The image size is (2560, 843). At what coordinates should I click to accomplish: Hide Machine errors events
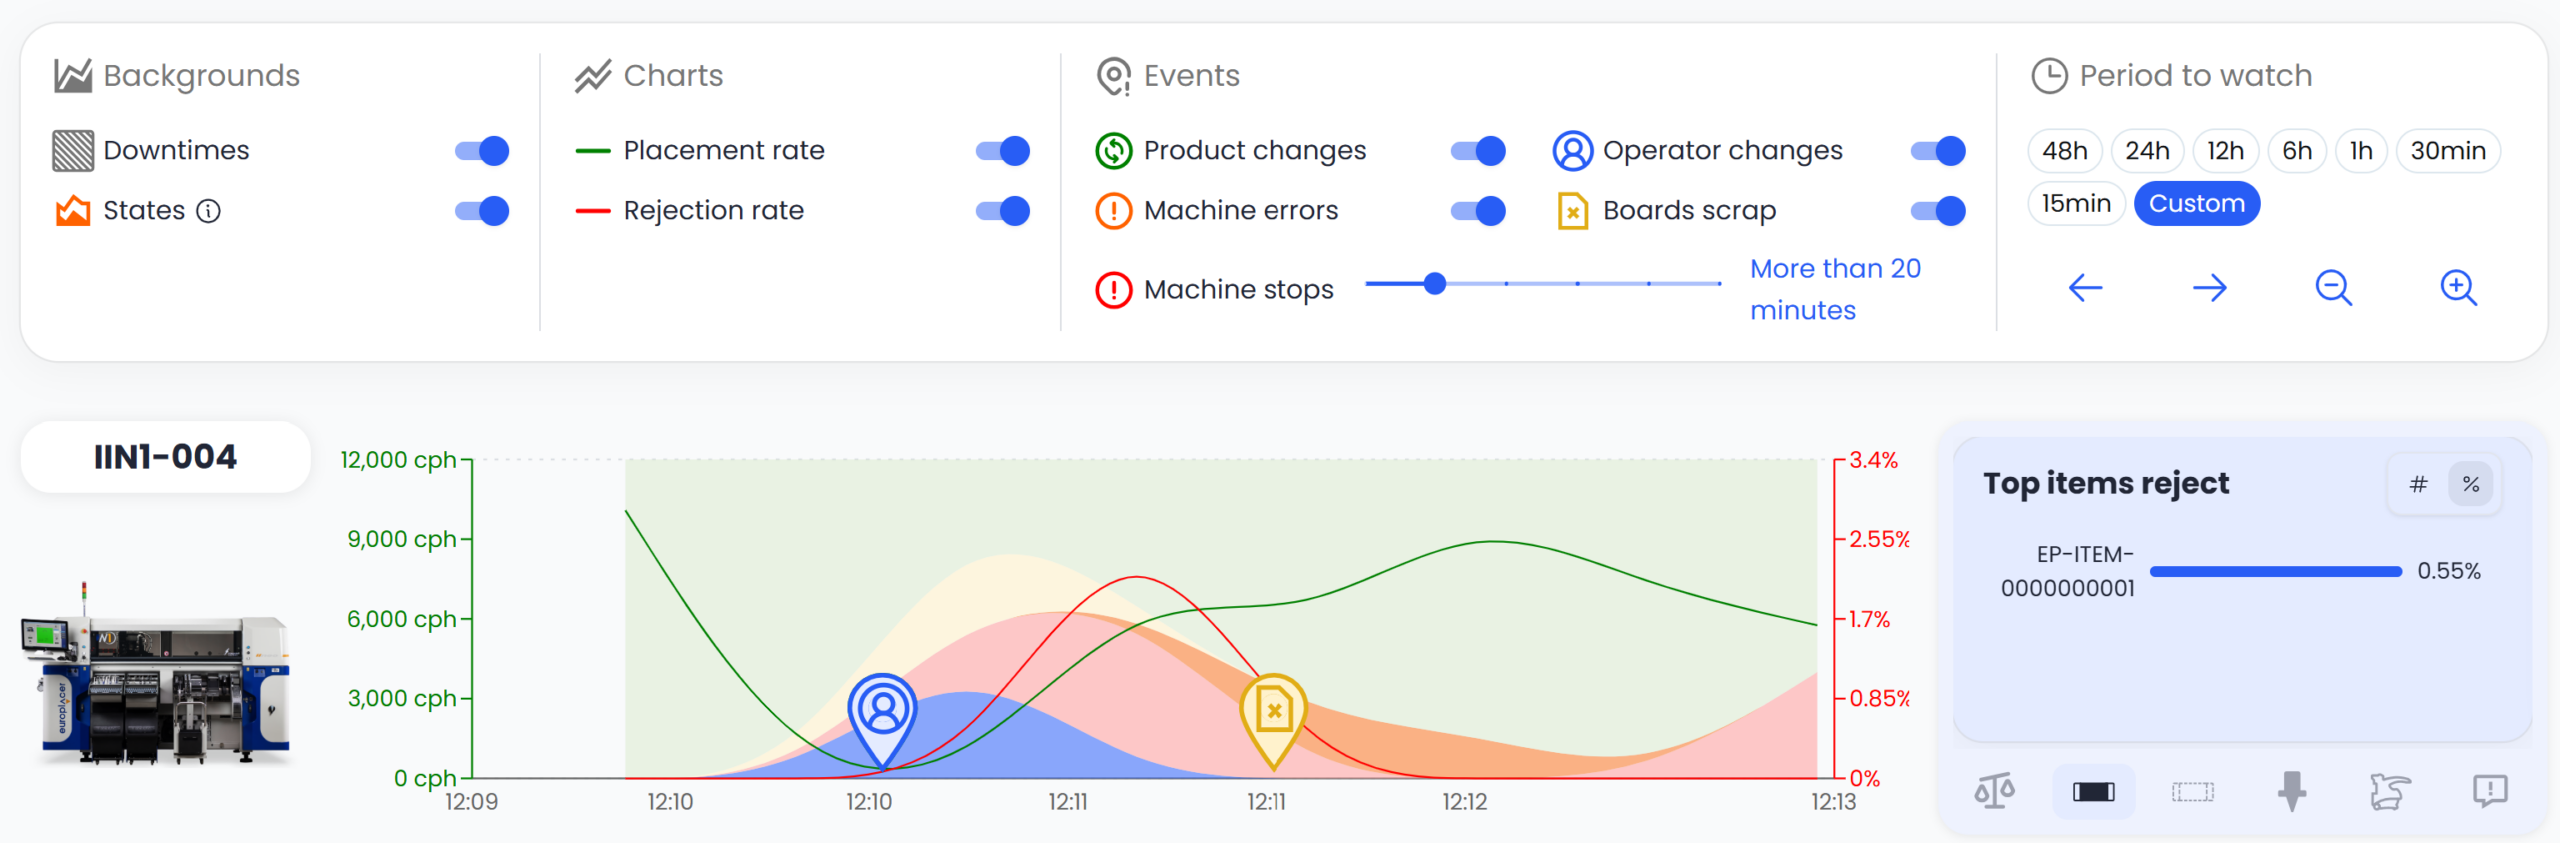(x=1478, y=211)
